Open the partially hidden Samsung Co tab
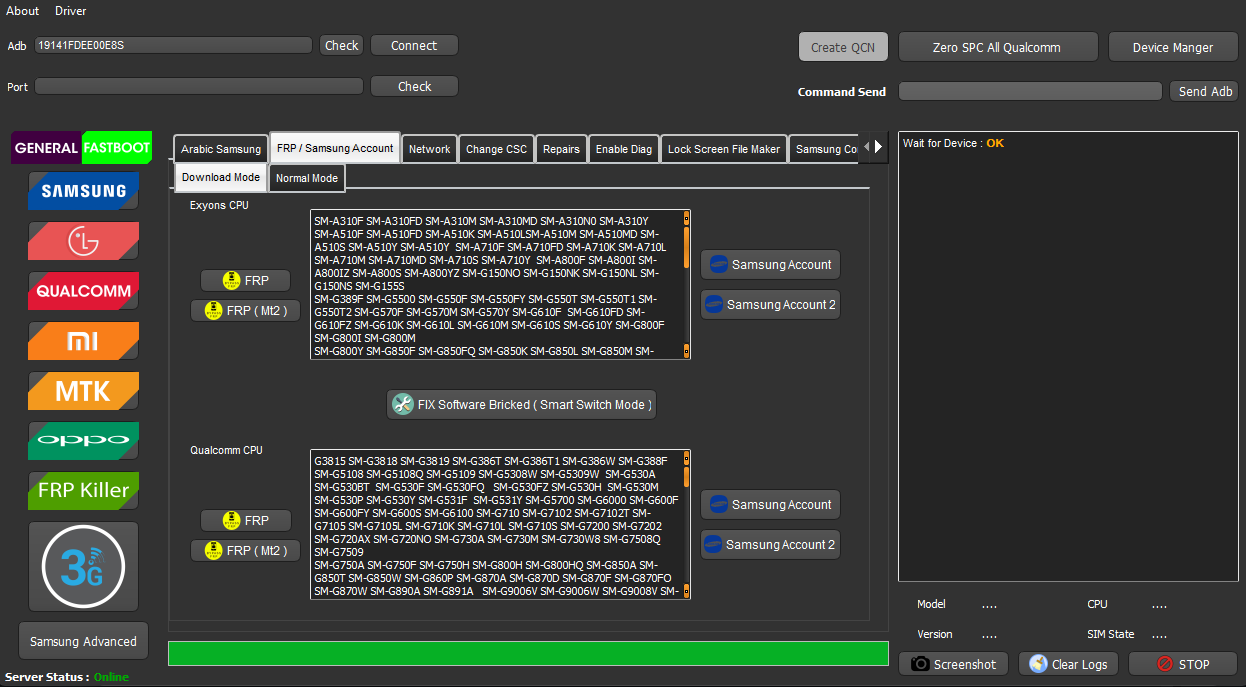1246x687 pixels. 824,149
